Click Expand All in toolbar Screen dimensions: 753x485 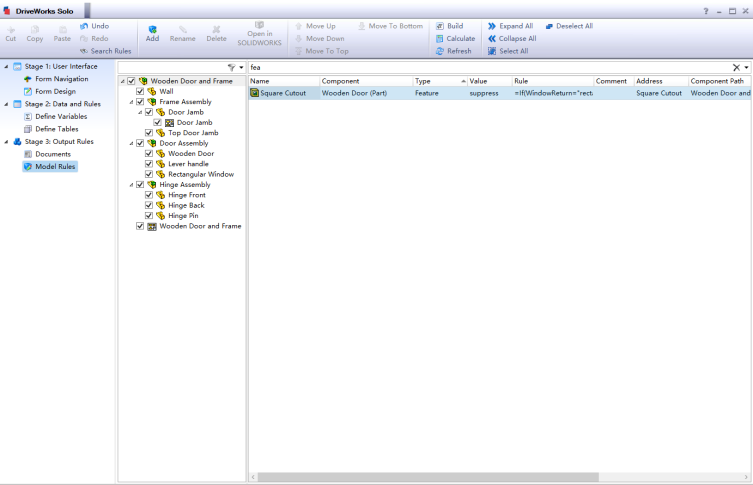tap(510, 26)
